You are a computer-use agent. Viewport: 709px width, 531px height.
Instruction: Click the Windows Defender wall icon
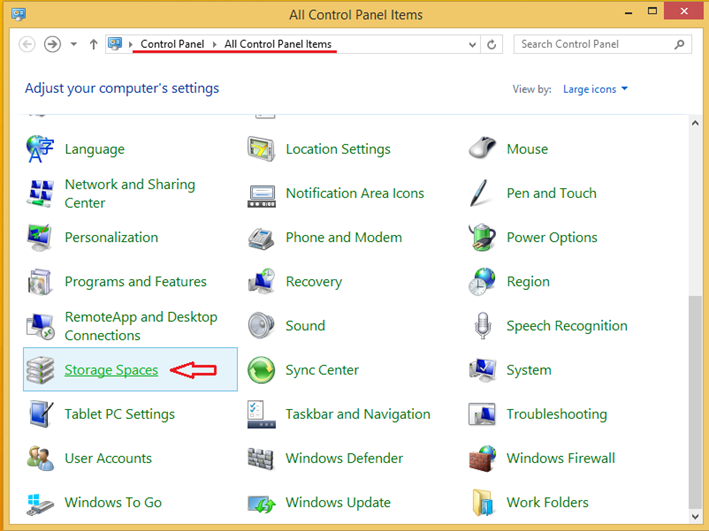(x=261, y=458)
